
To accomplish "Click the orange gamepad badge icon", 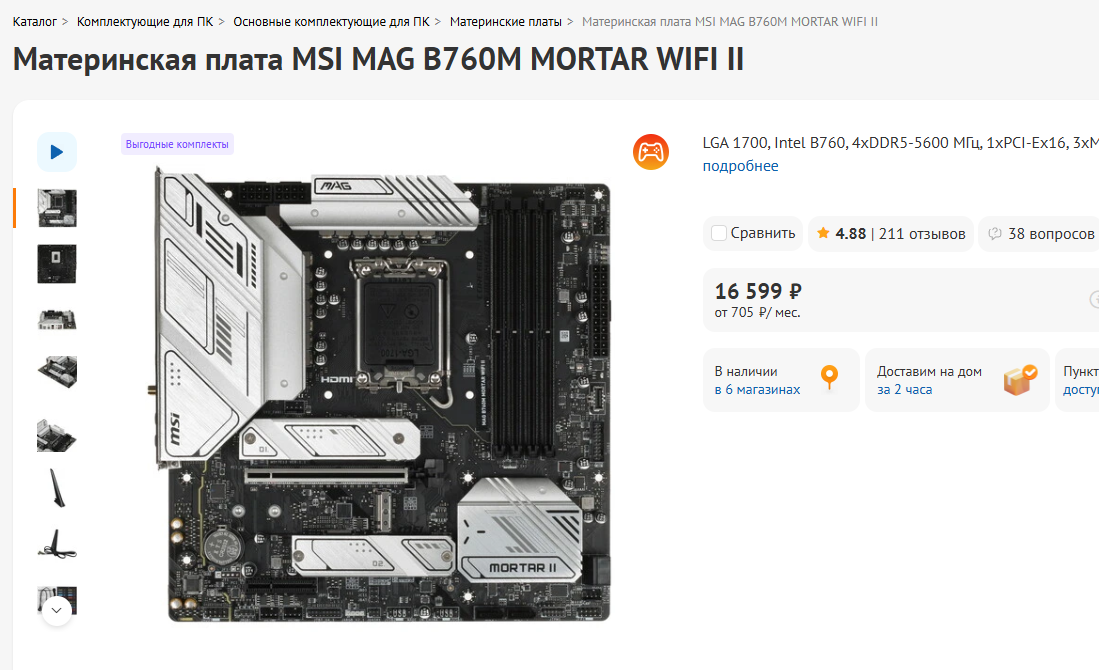I will coord(650,152).
